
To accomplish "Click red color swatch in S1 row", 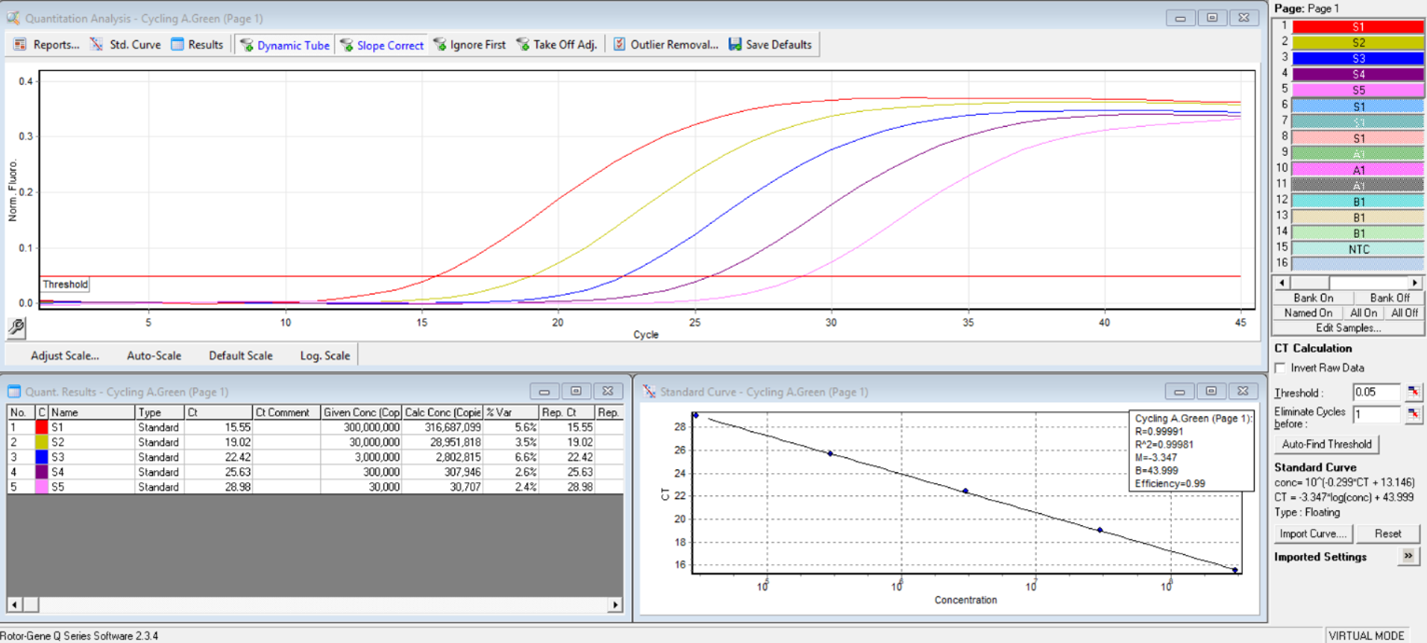I will (x=42, y=427).
